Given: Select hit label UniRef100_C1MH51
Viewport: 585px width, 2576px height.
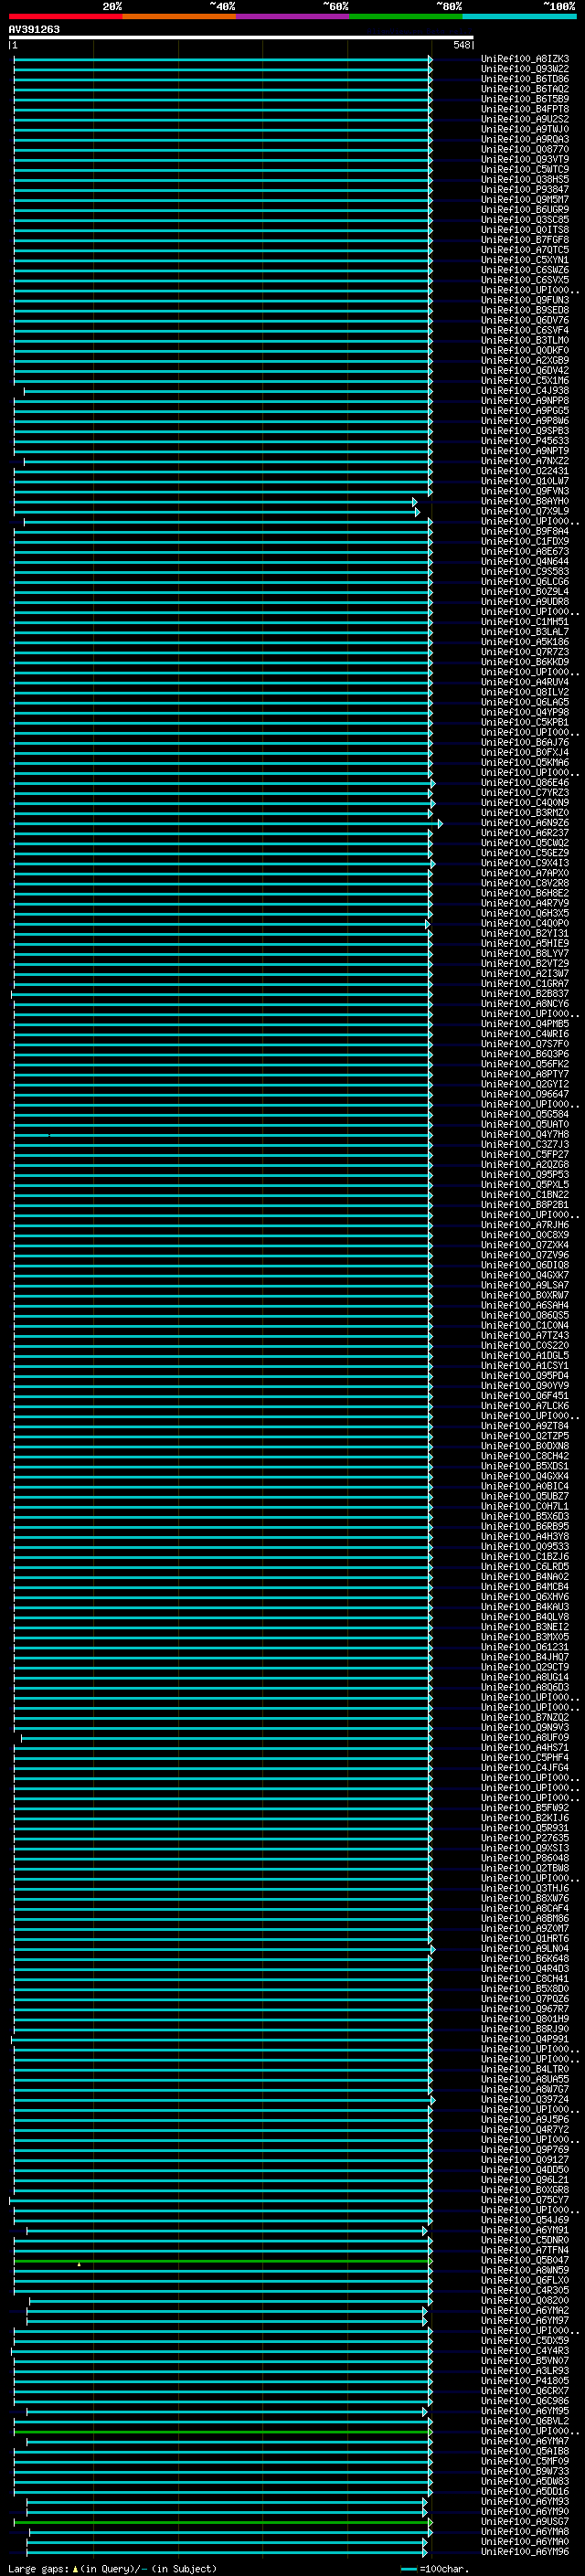Looking at the screenshot, I should click(525, 622).
